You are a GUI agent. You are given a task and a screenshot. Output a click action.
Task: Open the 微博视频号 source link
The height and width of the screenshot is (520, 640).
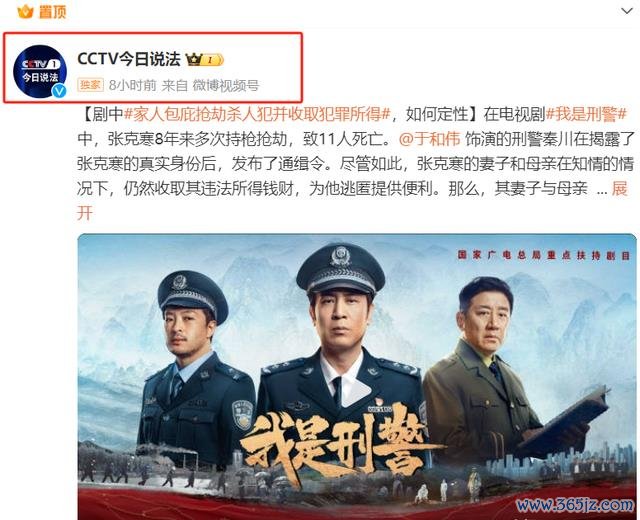[226, 85]
